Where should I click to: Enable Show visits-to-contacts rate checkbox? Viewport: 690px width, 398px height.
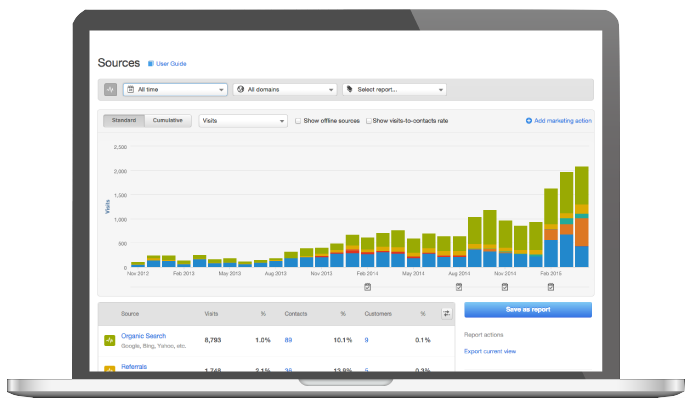368,121
